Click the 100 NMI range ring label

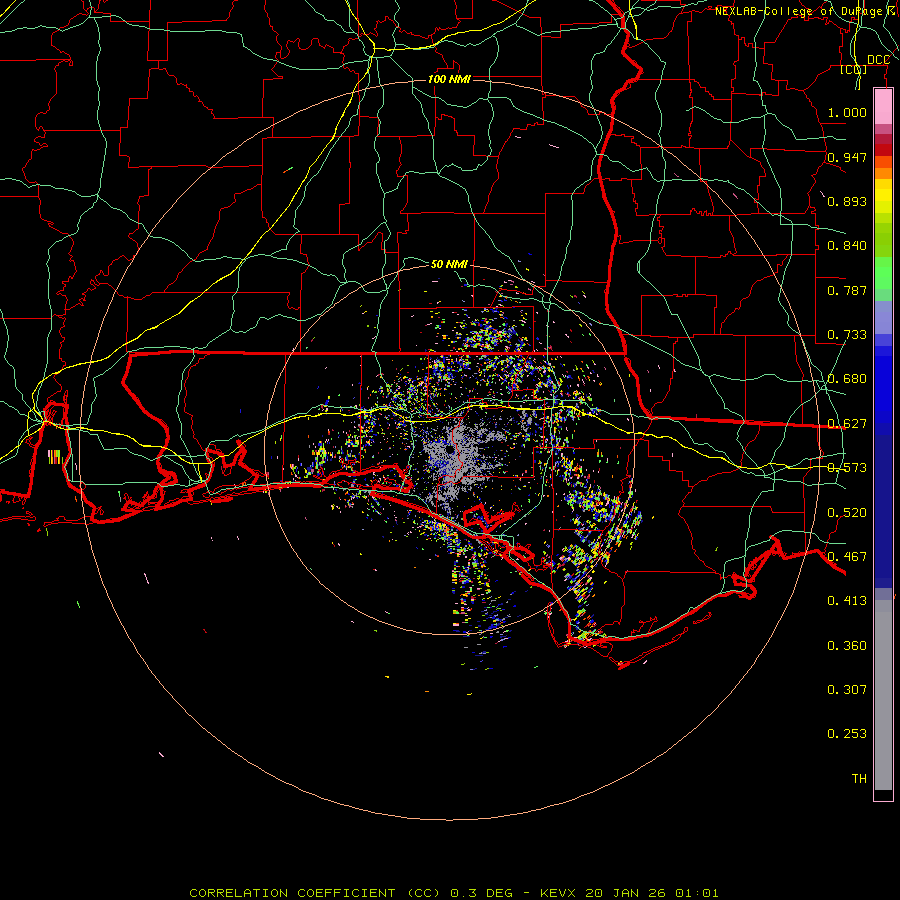(x=449, y=79)
